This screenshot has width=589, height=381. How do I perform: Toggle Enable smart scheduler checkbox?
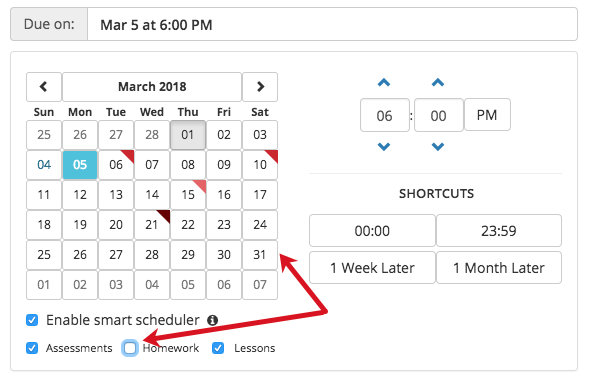(32, 320)
